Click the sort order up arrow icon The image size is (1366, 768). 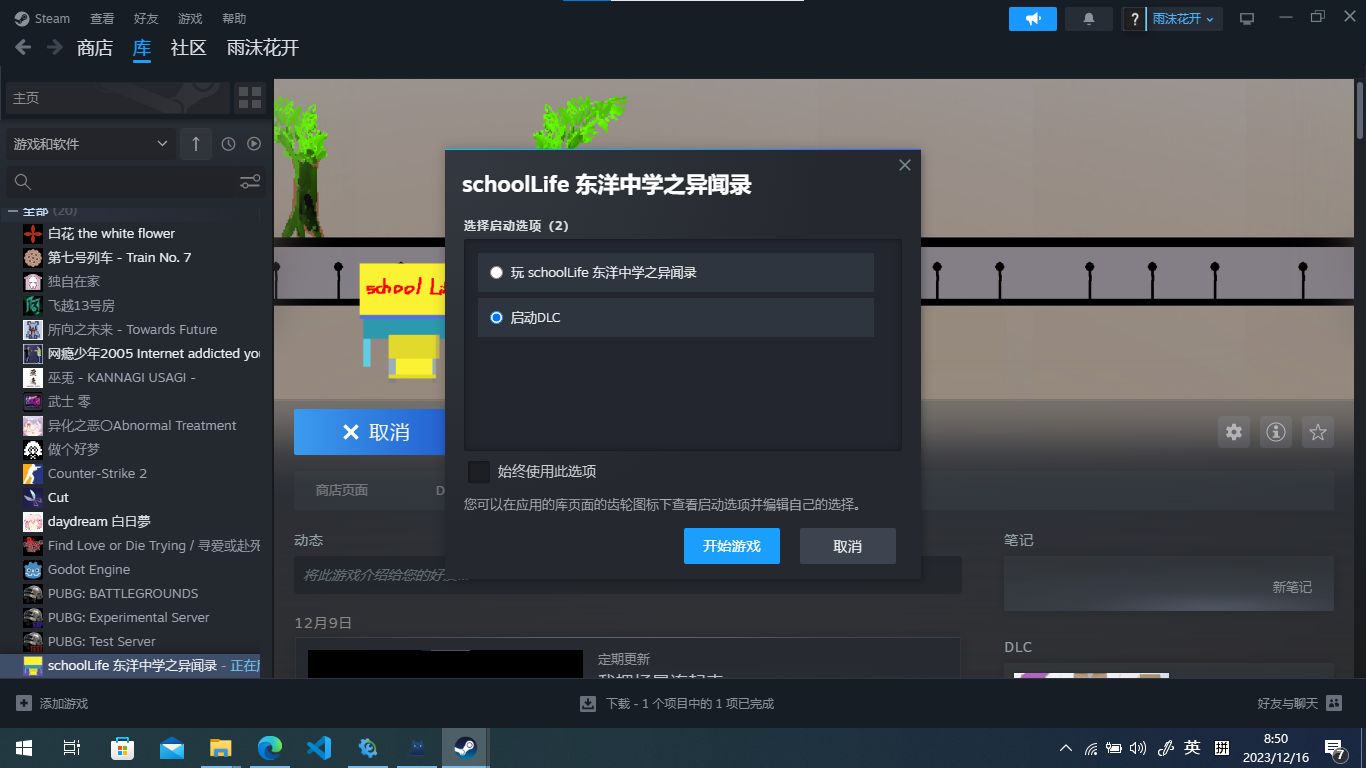pos(195,144)
